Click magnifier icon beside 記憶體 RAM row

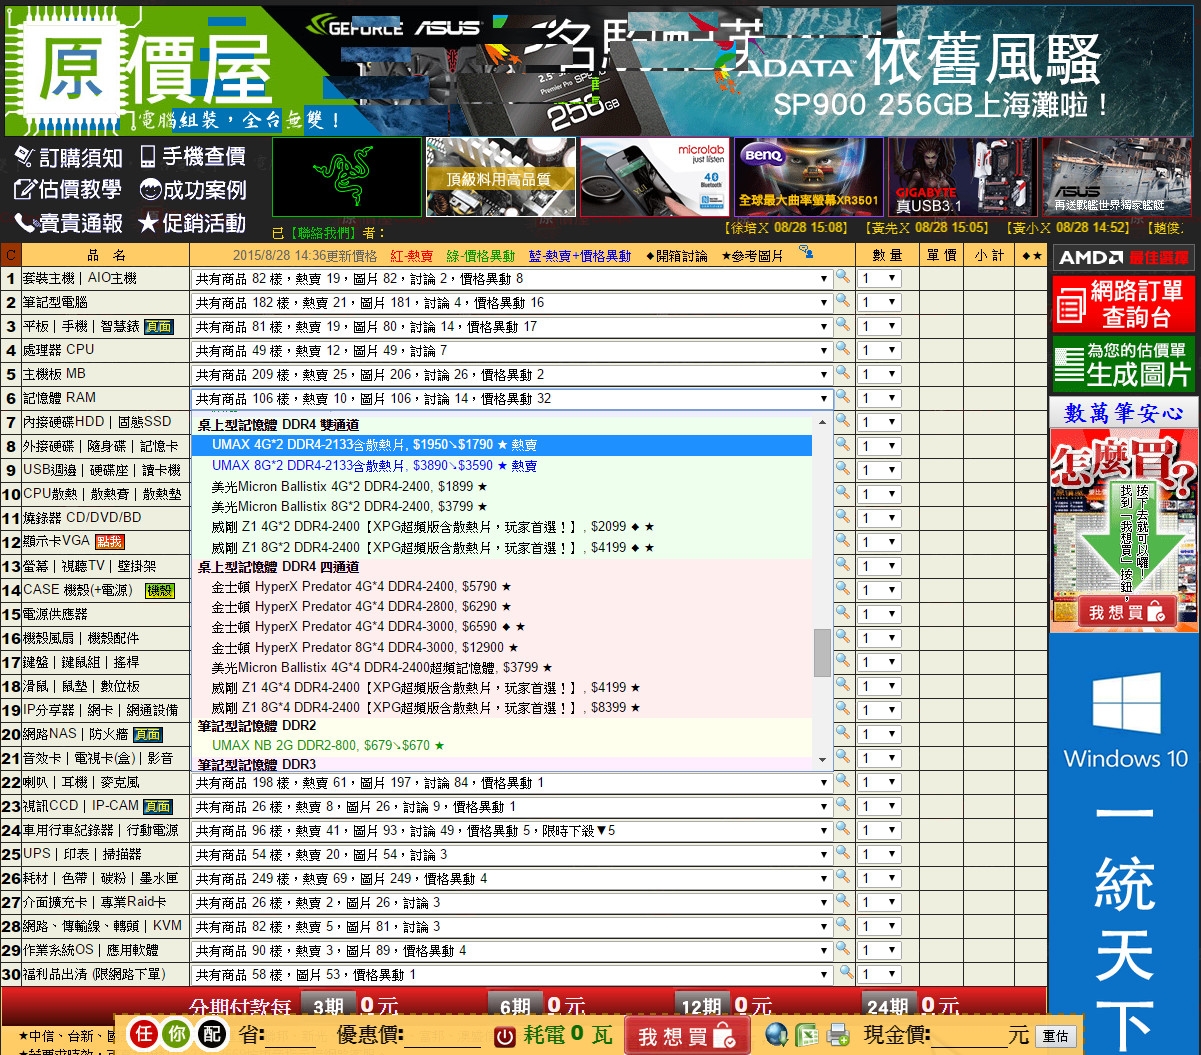point(843,397)
